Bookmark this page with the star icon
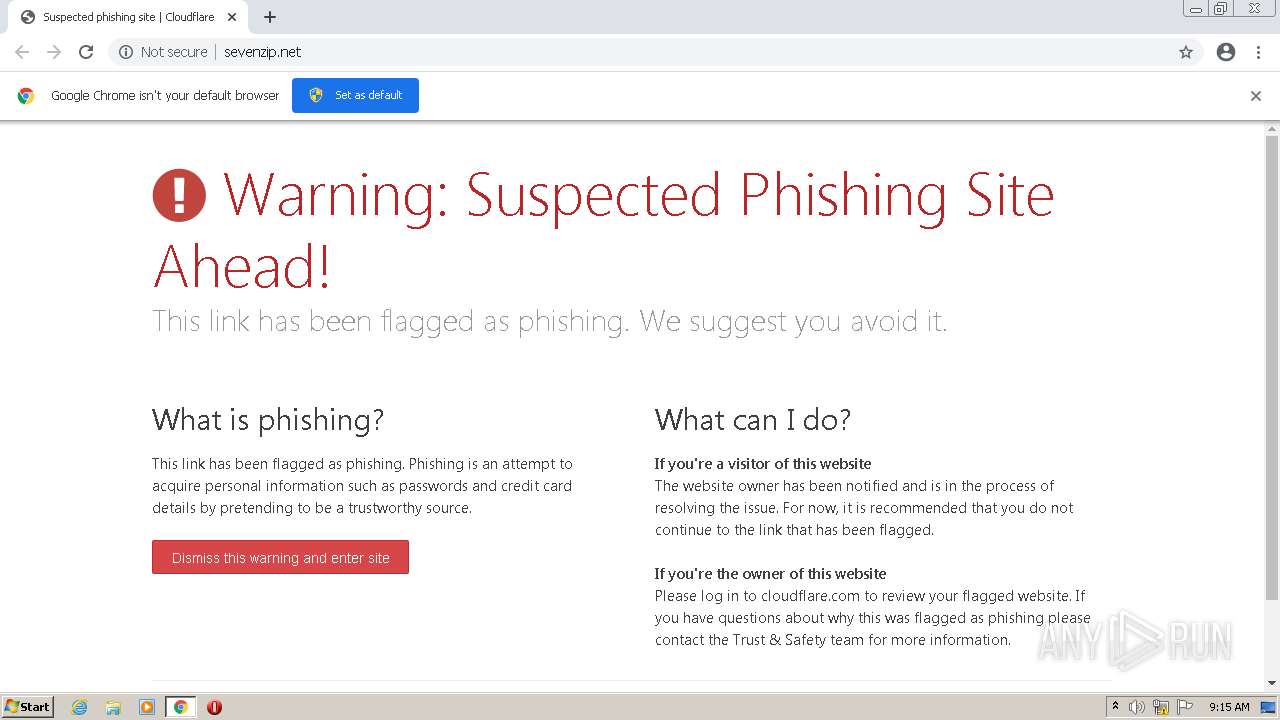 (x=1186, y=52)
